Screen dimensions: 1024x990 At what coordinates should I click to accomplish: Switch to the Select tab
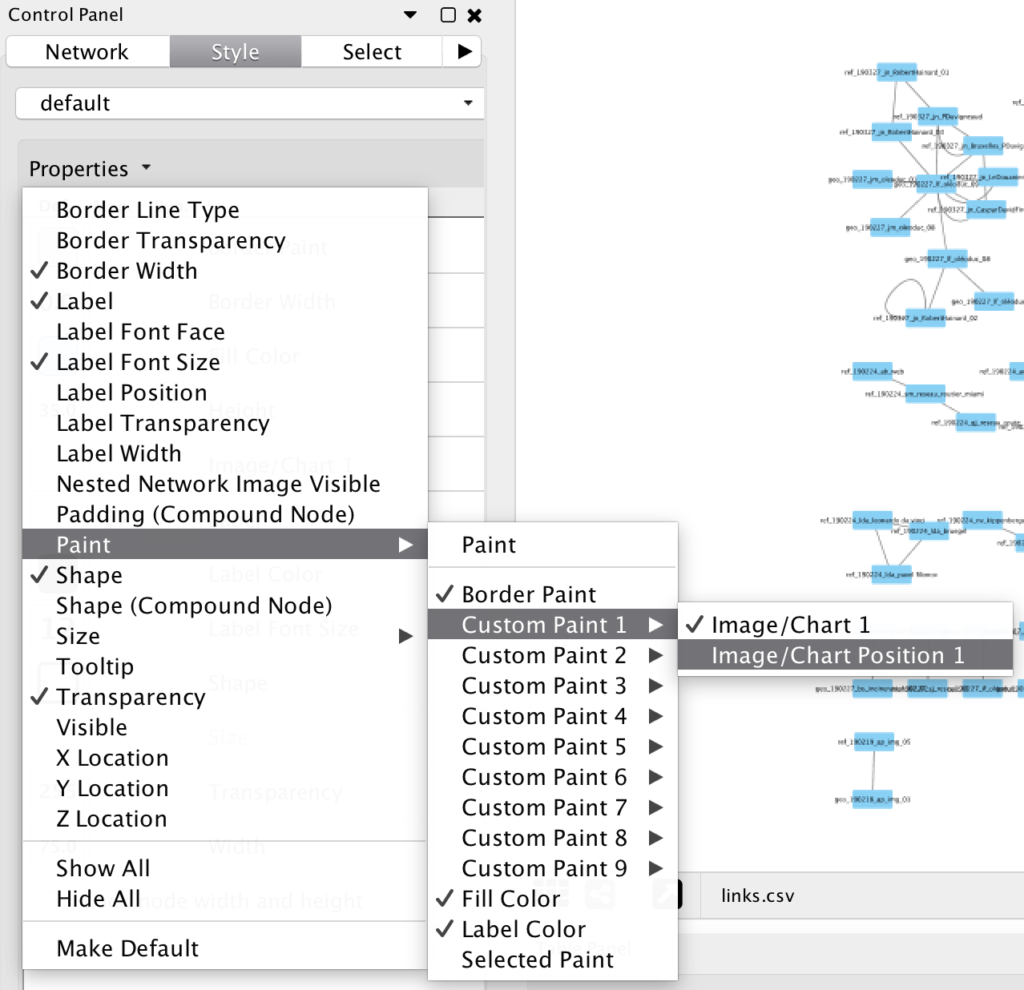coord(372,52)
